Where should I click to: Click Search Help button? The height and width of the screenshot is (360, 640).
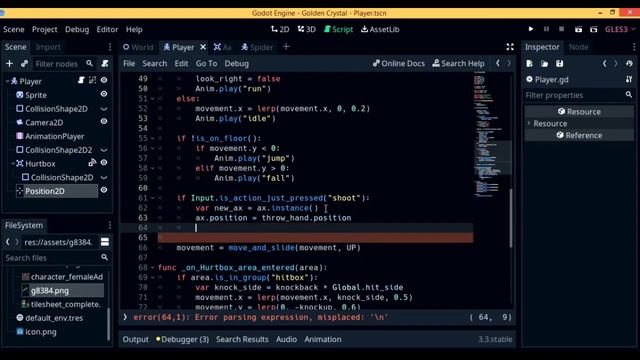[458, 63]
